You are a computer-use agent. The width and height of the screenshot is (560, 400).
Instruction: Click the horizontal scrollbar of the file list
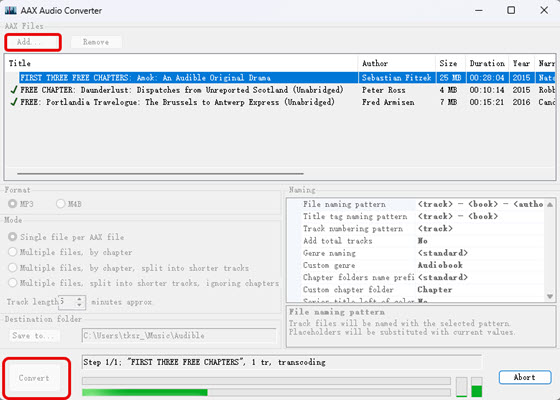tap(160, 174)
